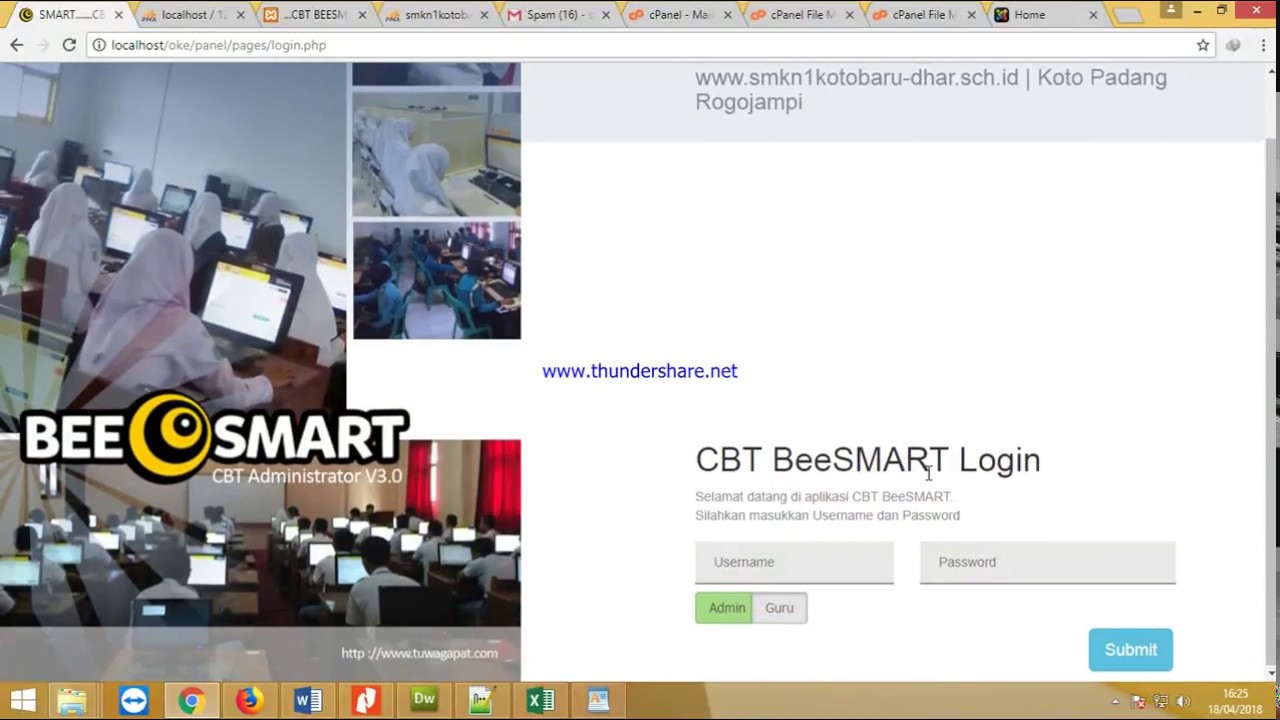The width and height of the screenshot is (1280, 720).
Task: Open the green notepad app in taskbar
Action: click(482, 700)
